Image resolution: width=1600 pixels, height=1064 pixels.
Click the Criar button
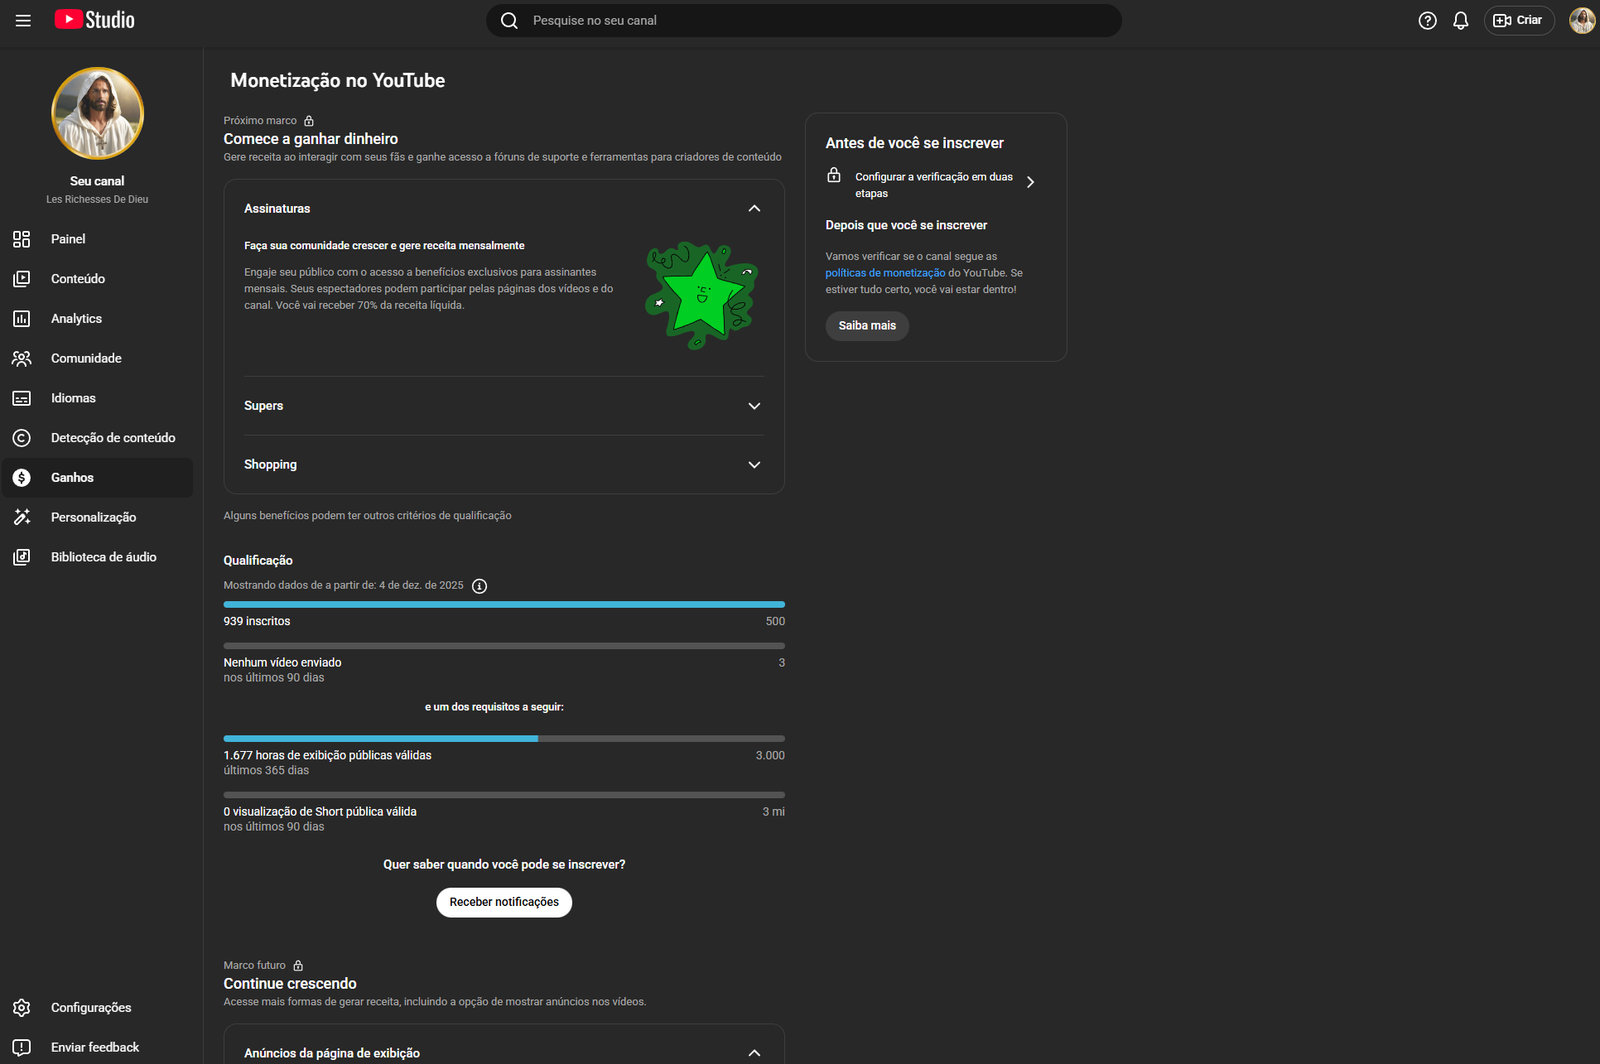tap(1519, 20)
